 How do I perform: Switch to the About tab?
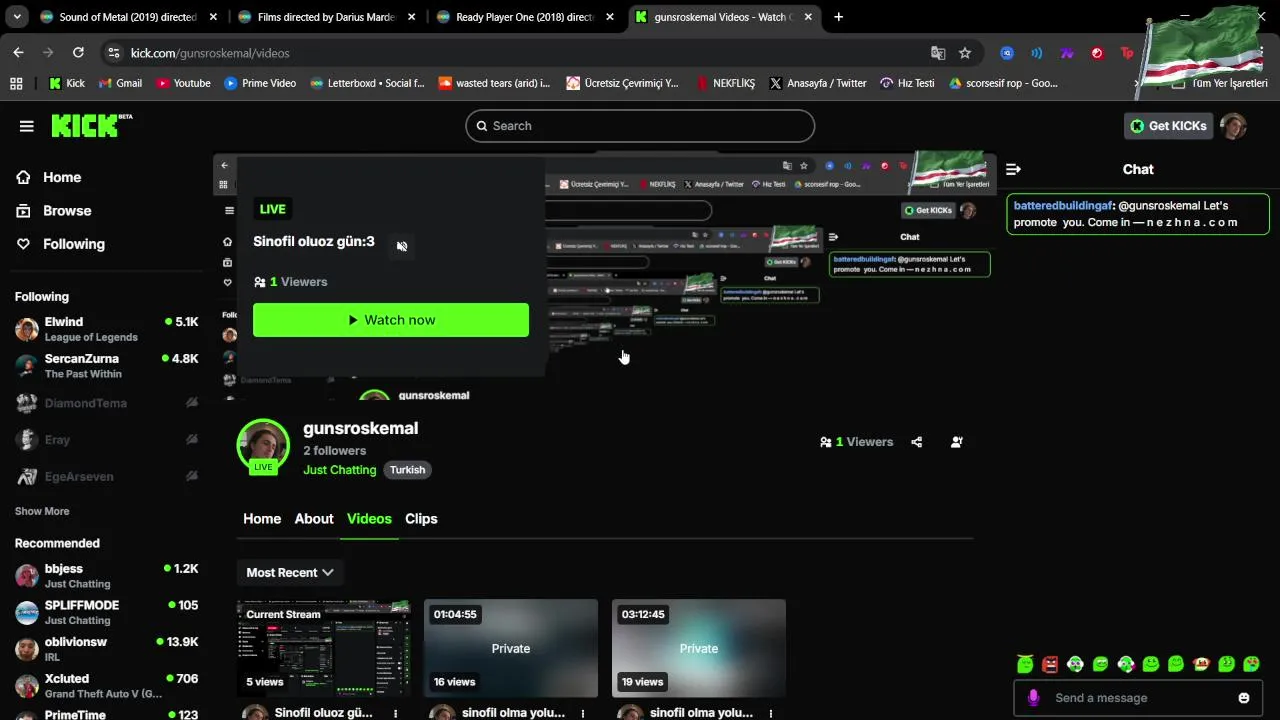click(x=314, y=518)
